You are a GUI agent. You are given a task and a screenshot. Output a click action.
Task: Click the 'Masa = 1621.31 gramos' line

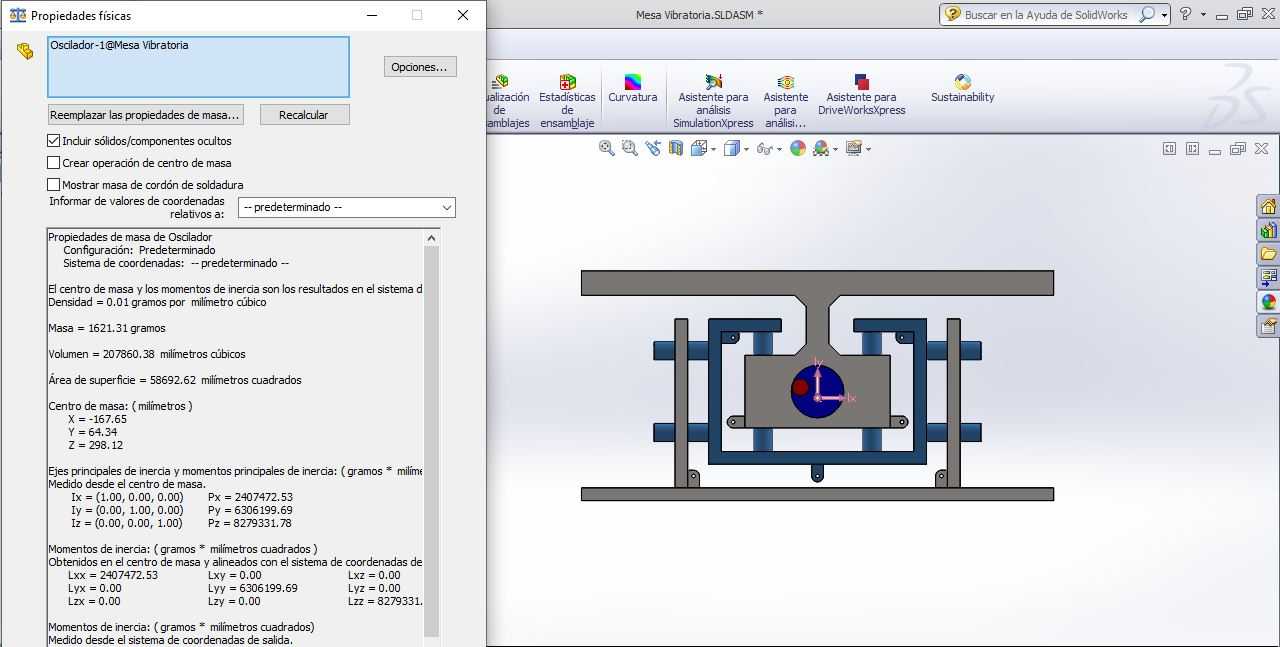[x=107, y=328]
